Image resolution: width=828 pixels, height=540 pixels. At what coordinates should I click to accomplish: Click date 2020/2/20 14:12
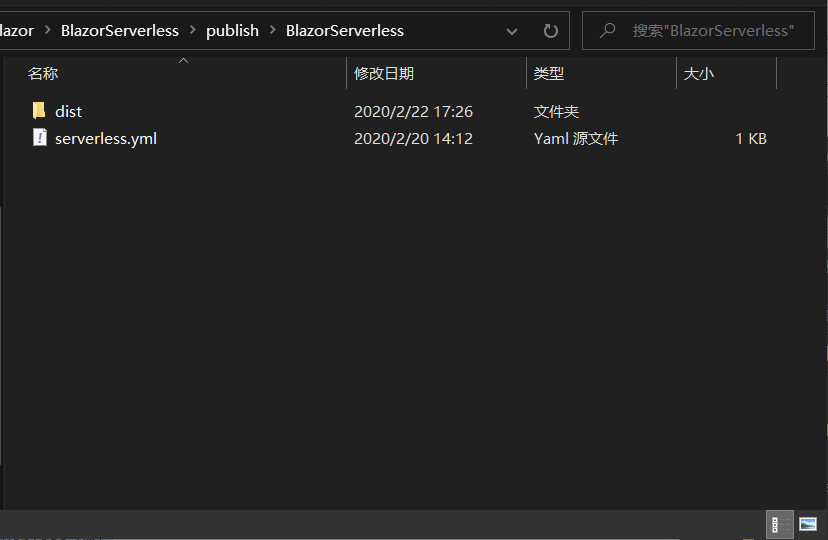[413, 138]
